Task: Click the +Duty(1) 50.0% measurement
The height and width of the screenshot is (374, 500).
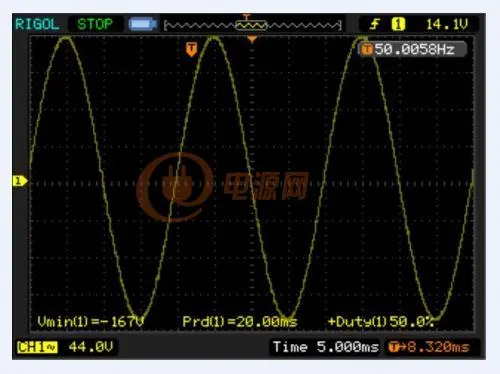Action: coord(381,322)
